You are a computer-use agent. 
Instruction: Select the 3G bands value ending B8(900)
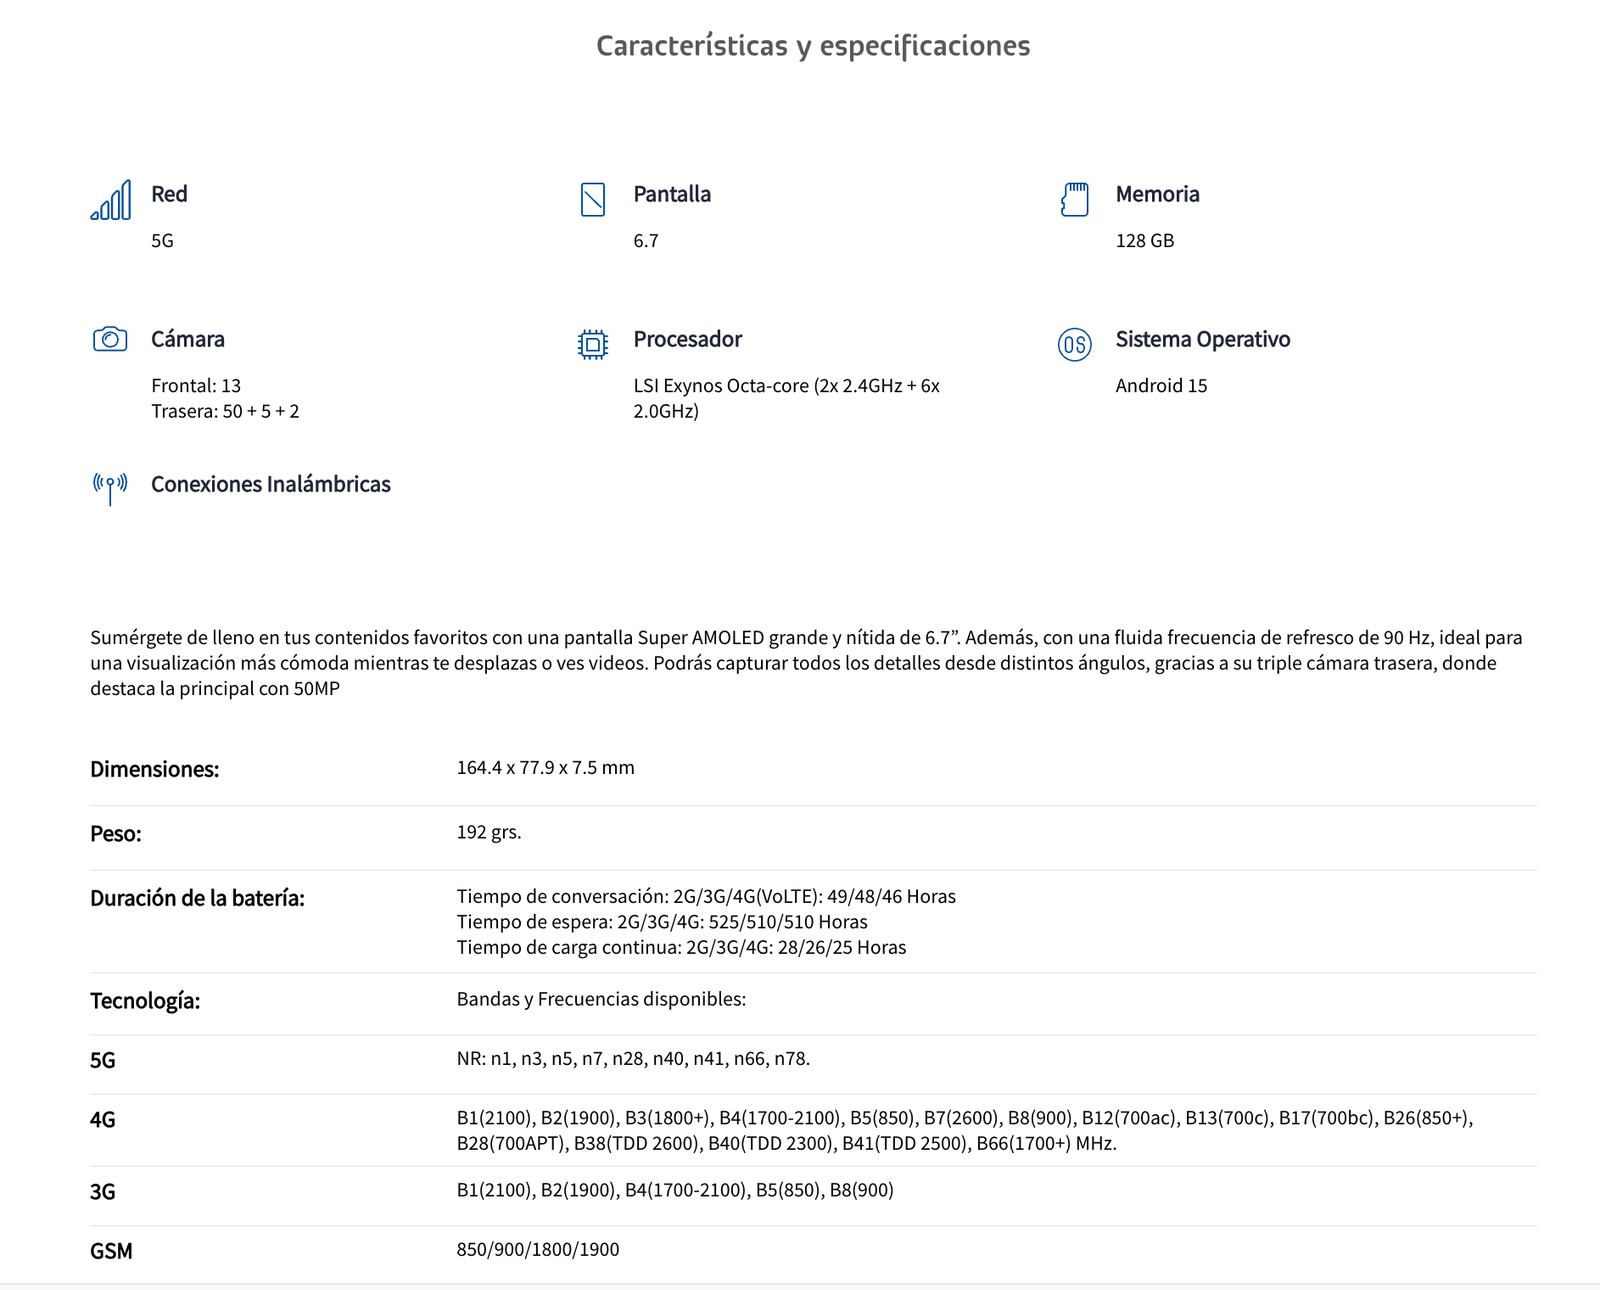[675, 1190]
